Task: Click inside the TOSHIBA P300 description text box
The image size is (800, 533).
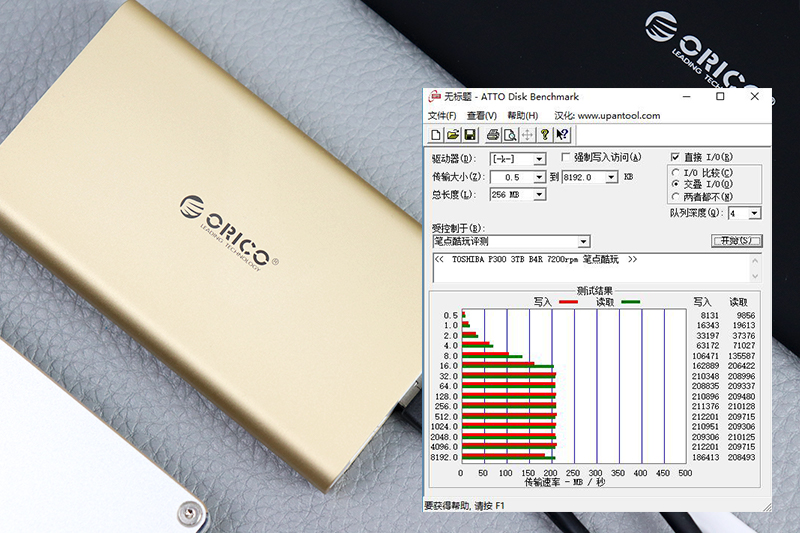Action: click(592, 268)
